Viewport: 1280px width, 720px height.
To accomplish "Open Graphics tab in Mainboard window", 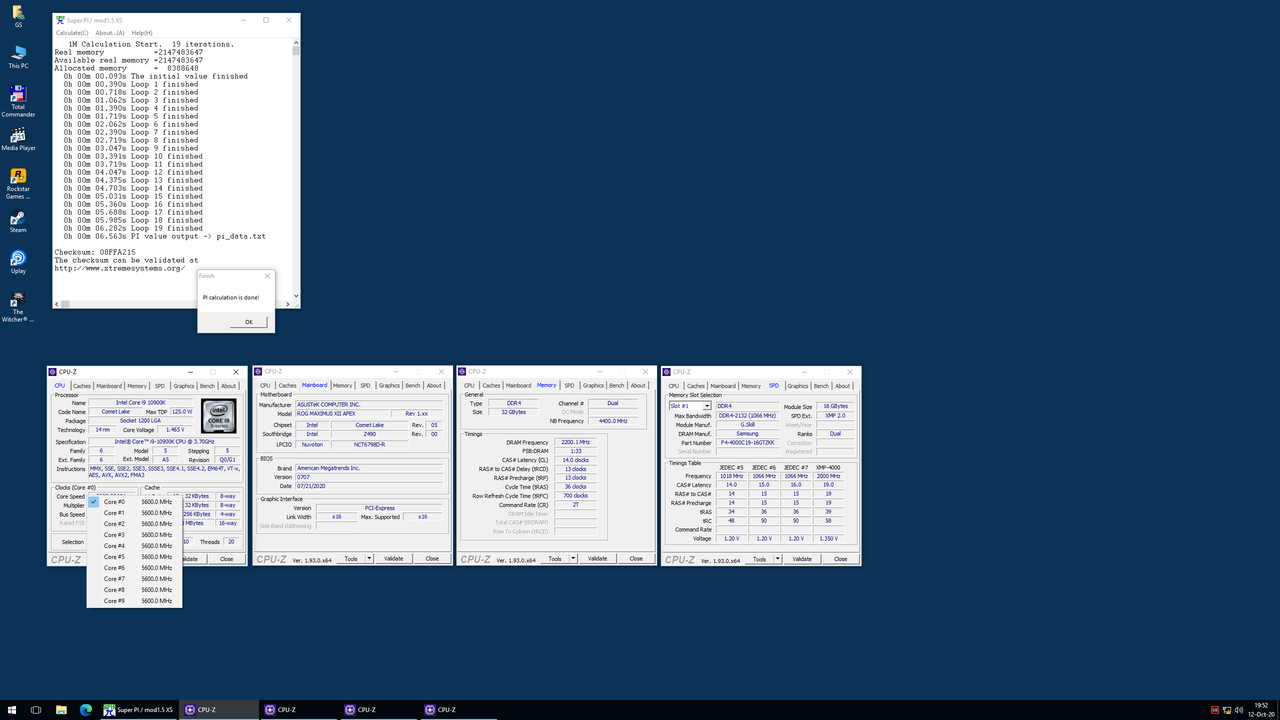I will tap(389, 386).
